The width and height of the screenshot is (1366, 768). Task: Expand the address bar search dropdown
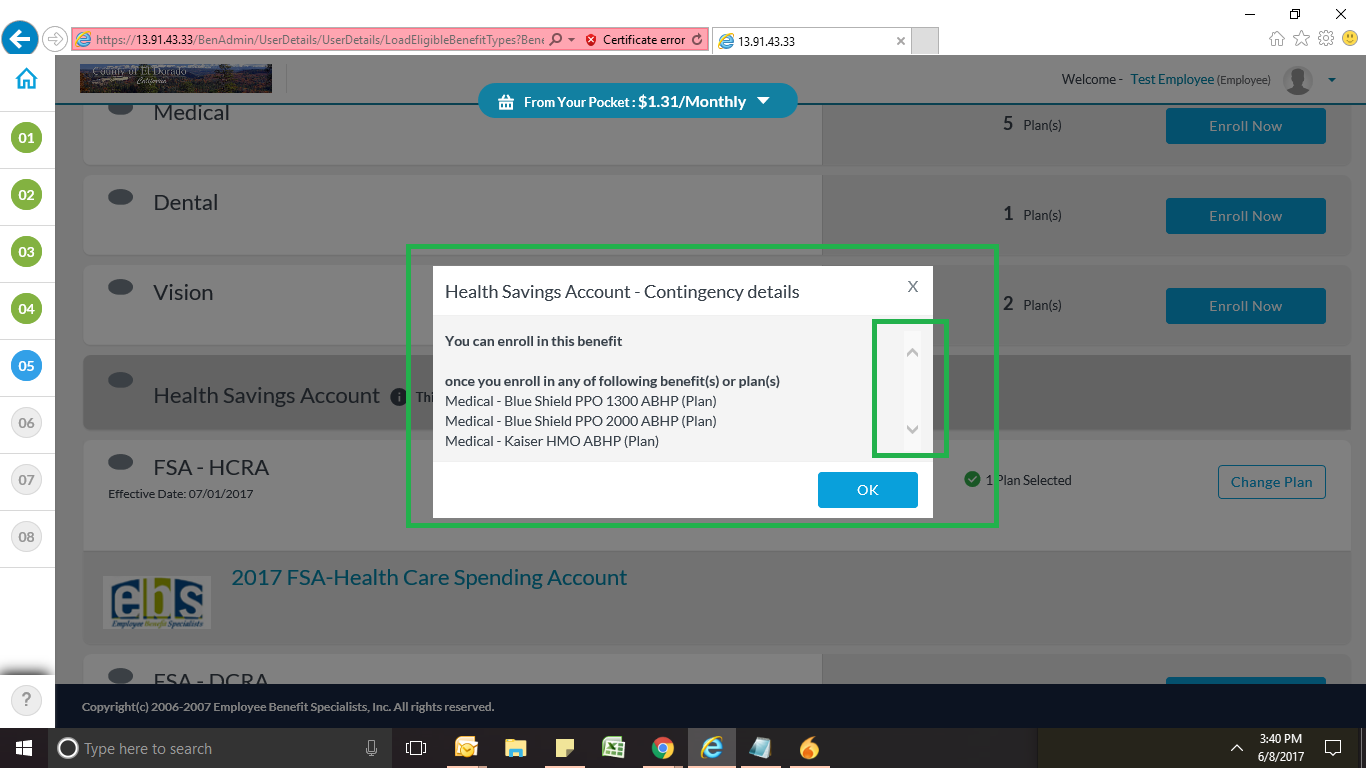tap(571, 40)
